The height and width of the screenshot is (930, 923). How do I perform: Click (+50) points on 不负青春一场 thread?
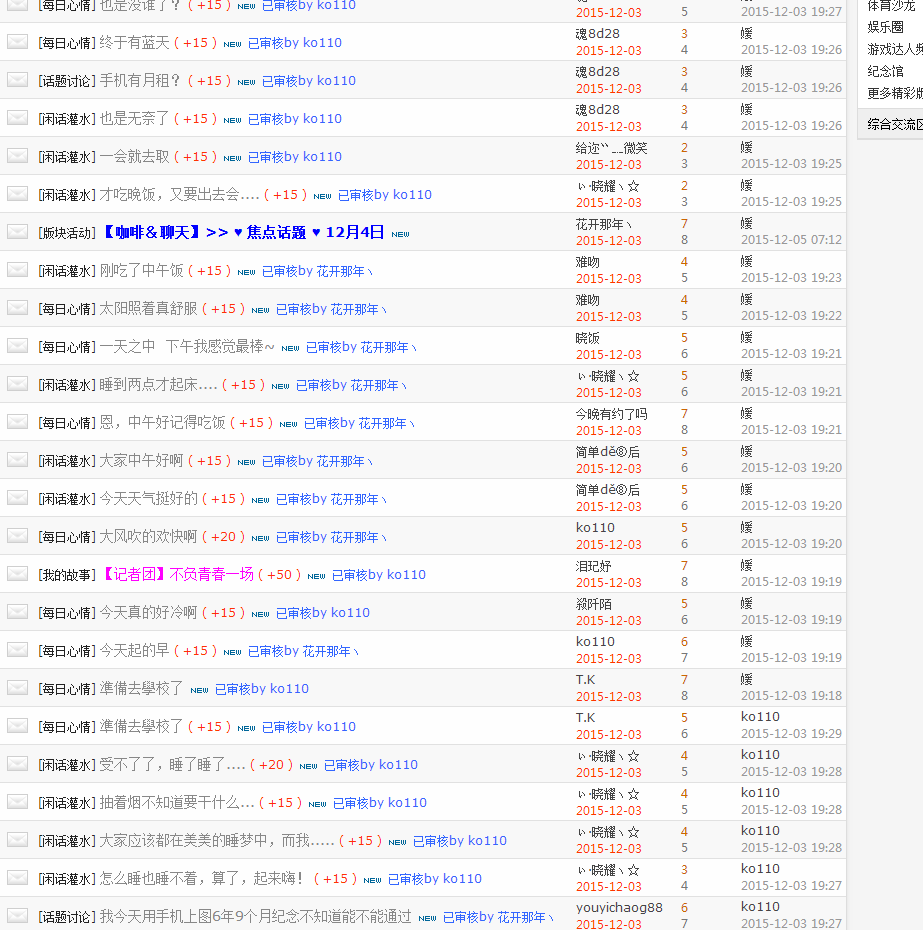point(280,575)
